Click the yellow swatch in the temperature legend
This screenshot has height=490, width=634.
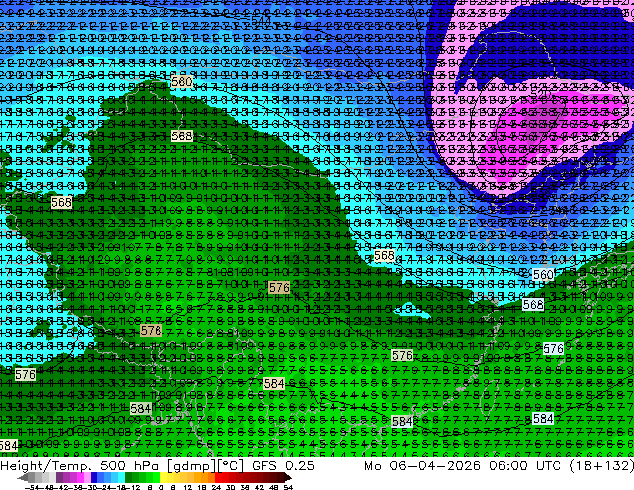(163, 477)
